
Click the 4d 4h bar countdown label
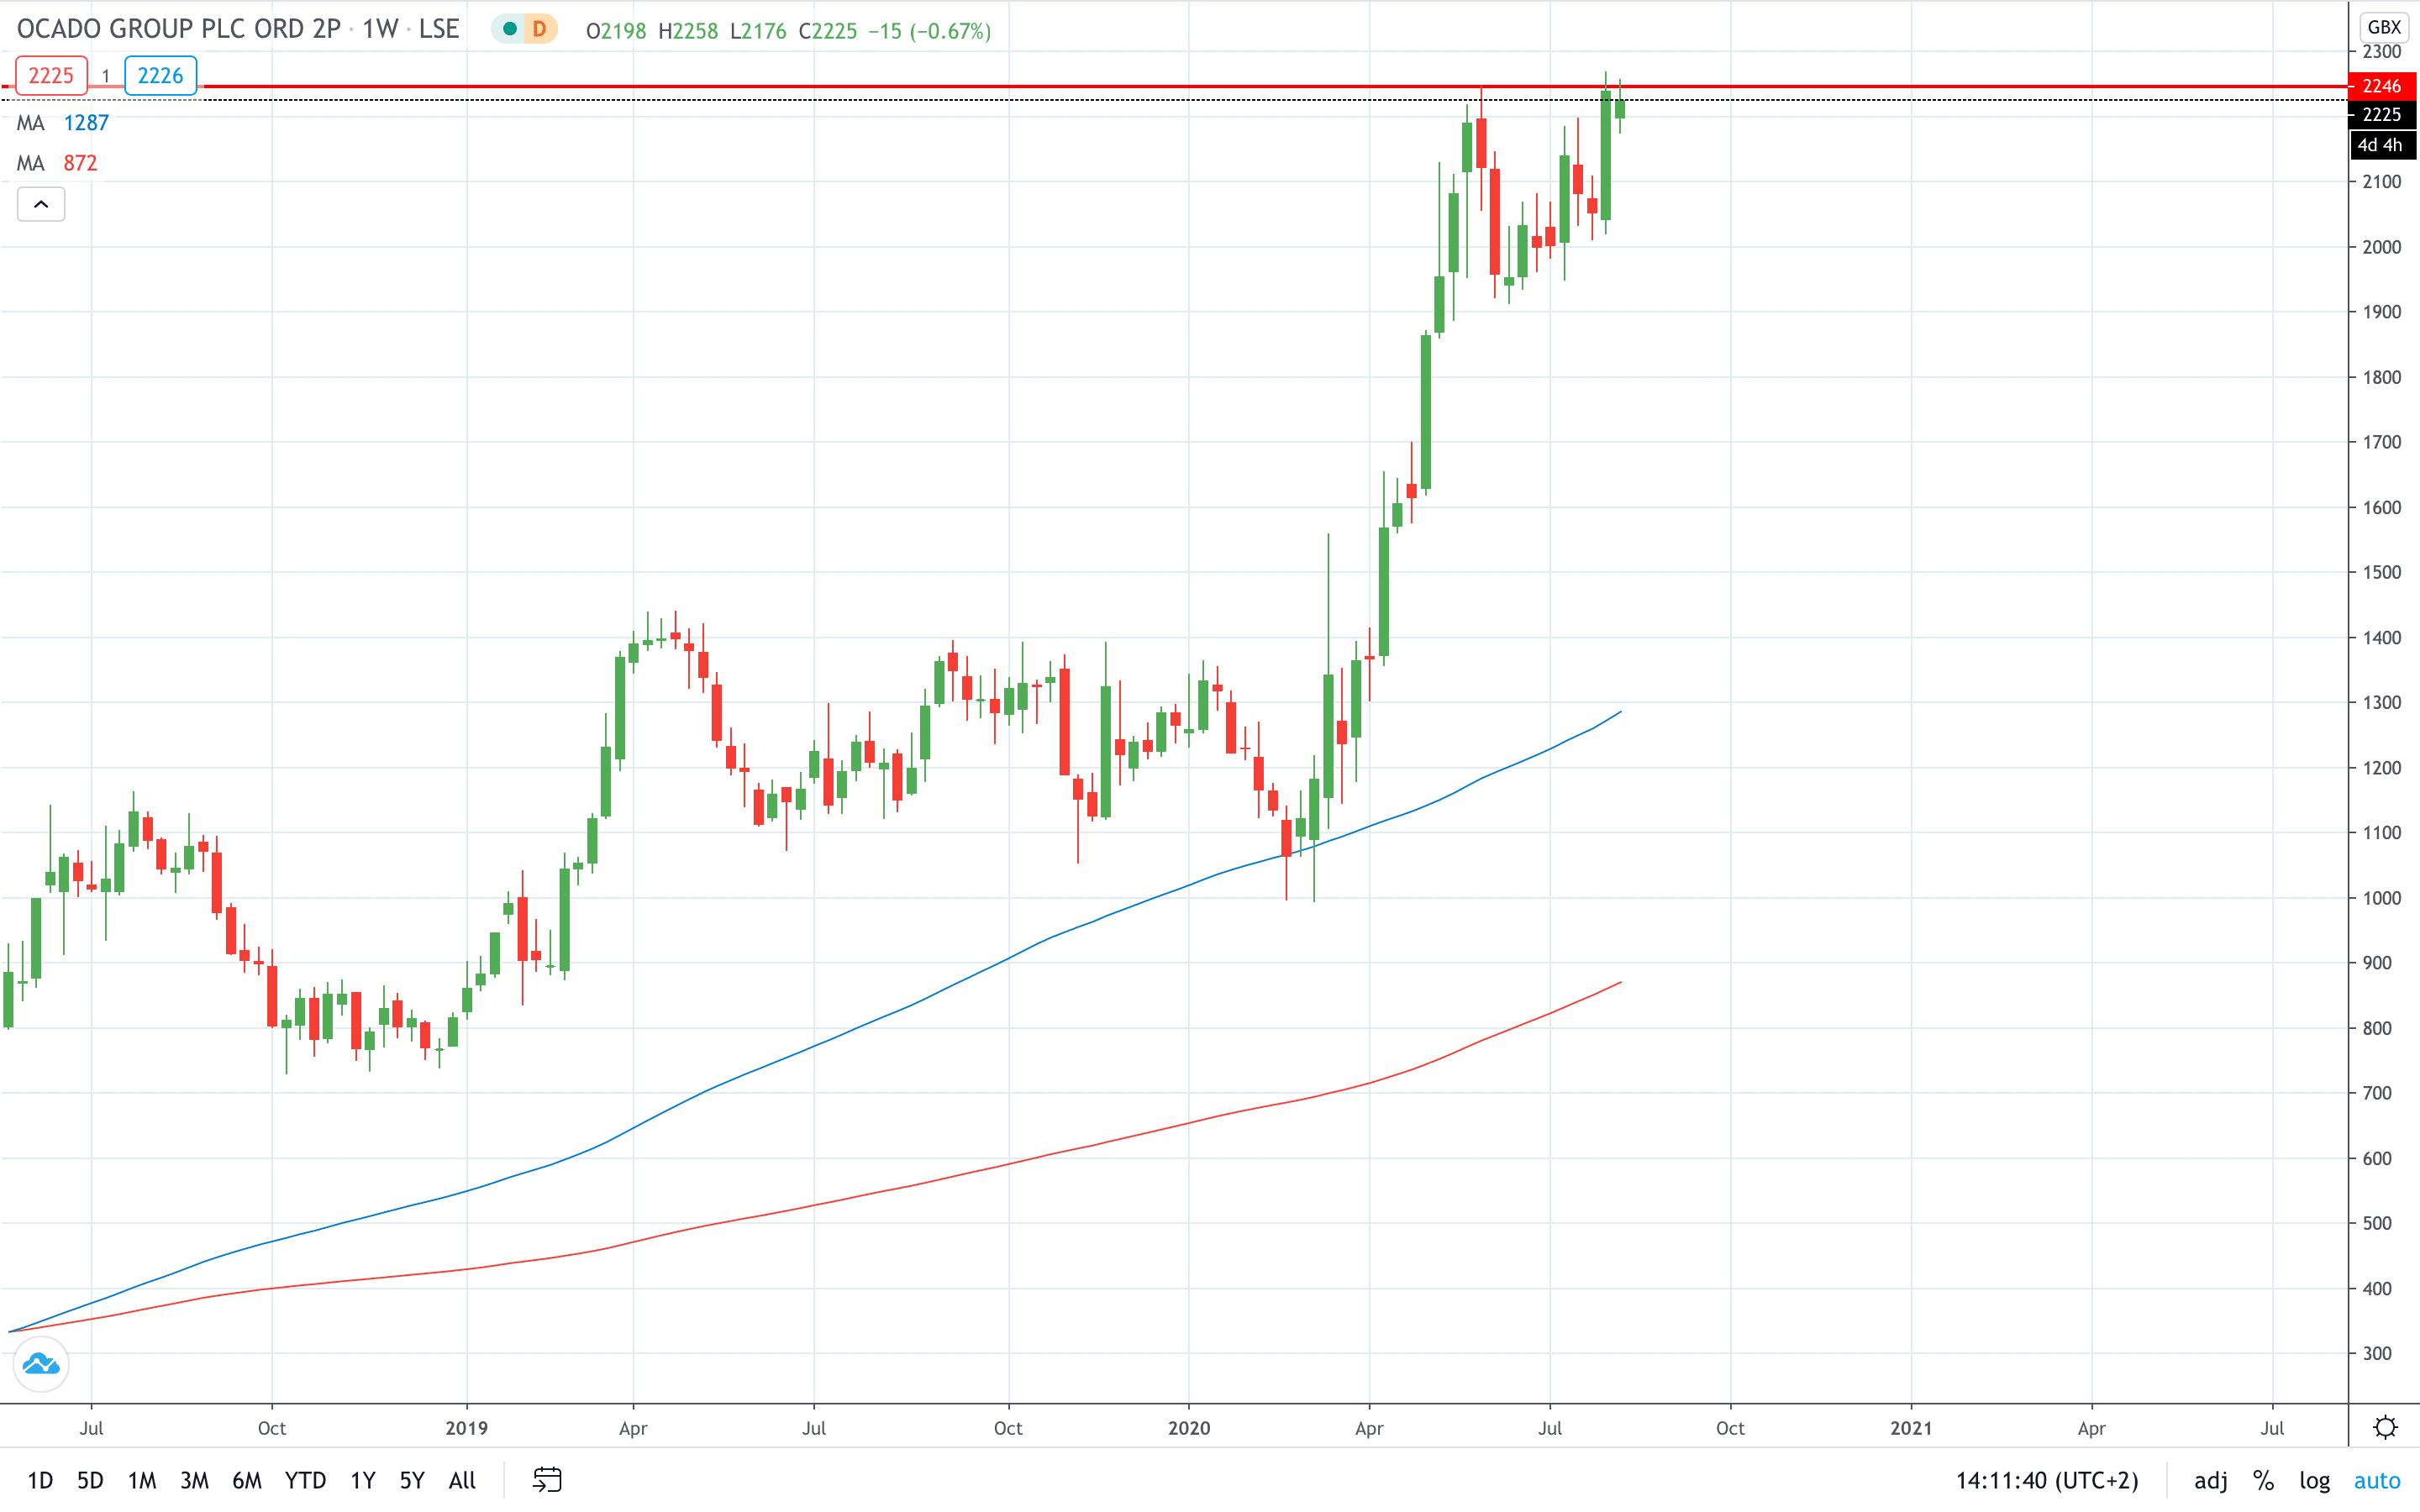[x=2382, y=145]
